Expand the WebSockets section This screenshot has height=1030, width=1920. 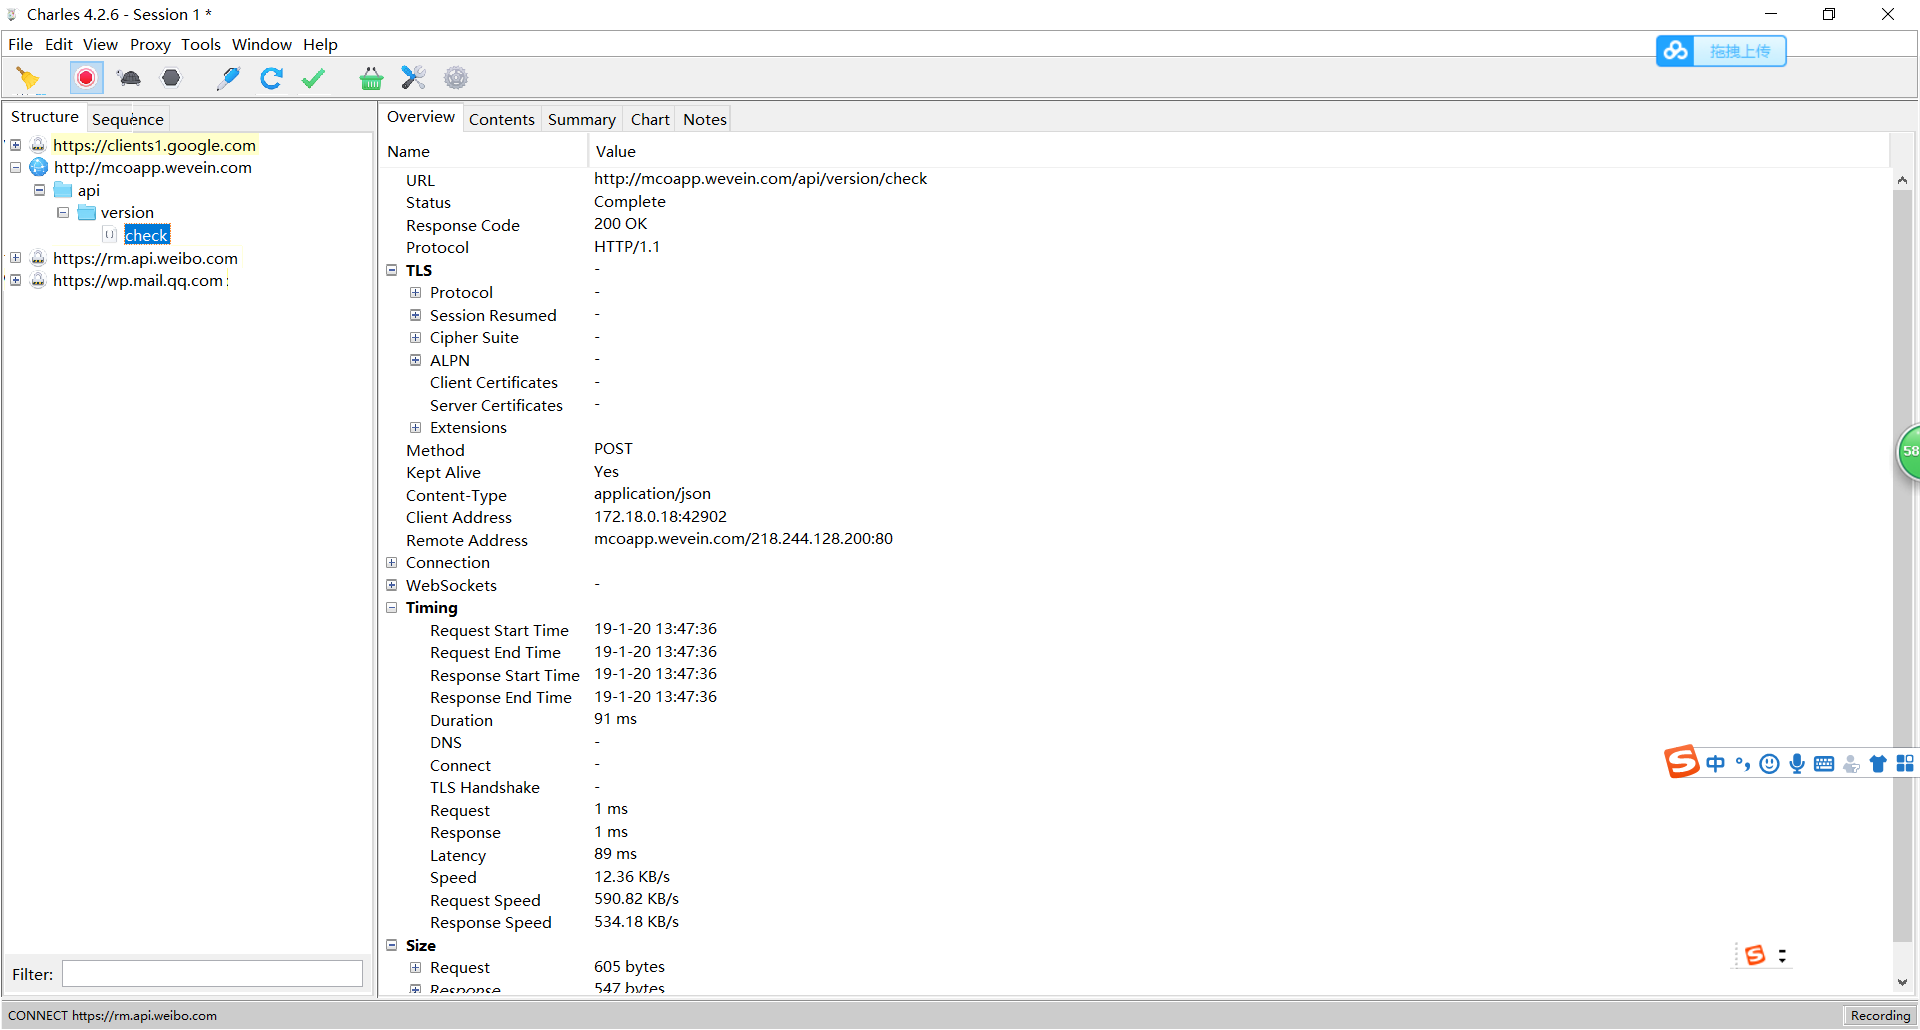coord(392,585)
